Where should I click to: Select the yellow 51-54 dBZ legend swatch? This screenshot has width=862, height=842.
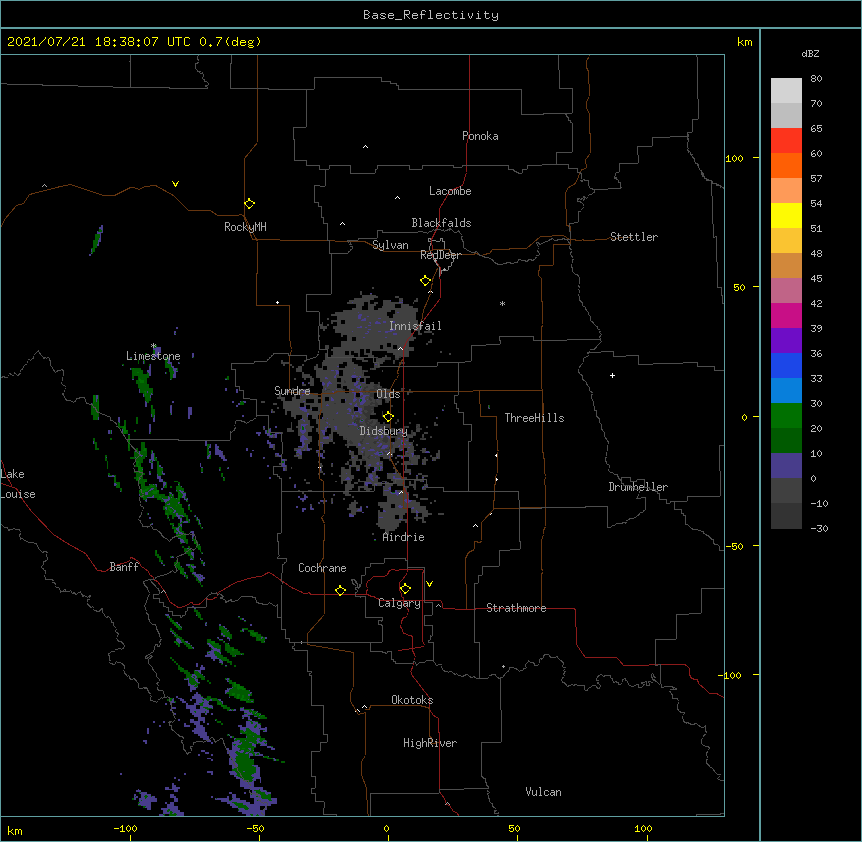click(x=786, y=215)
